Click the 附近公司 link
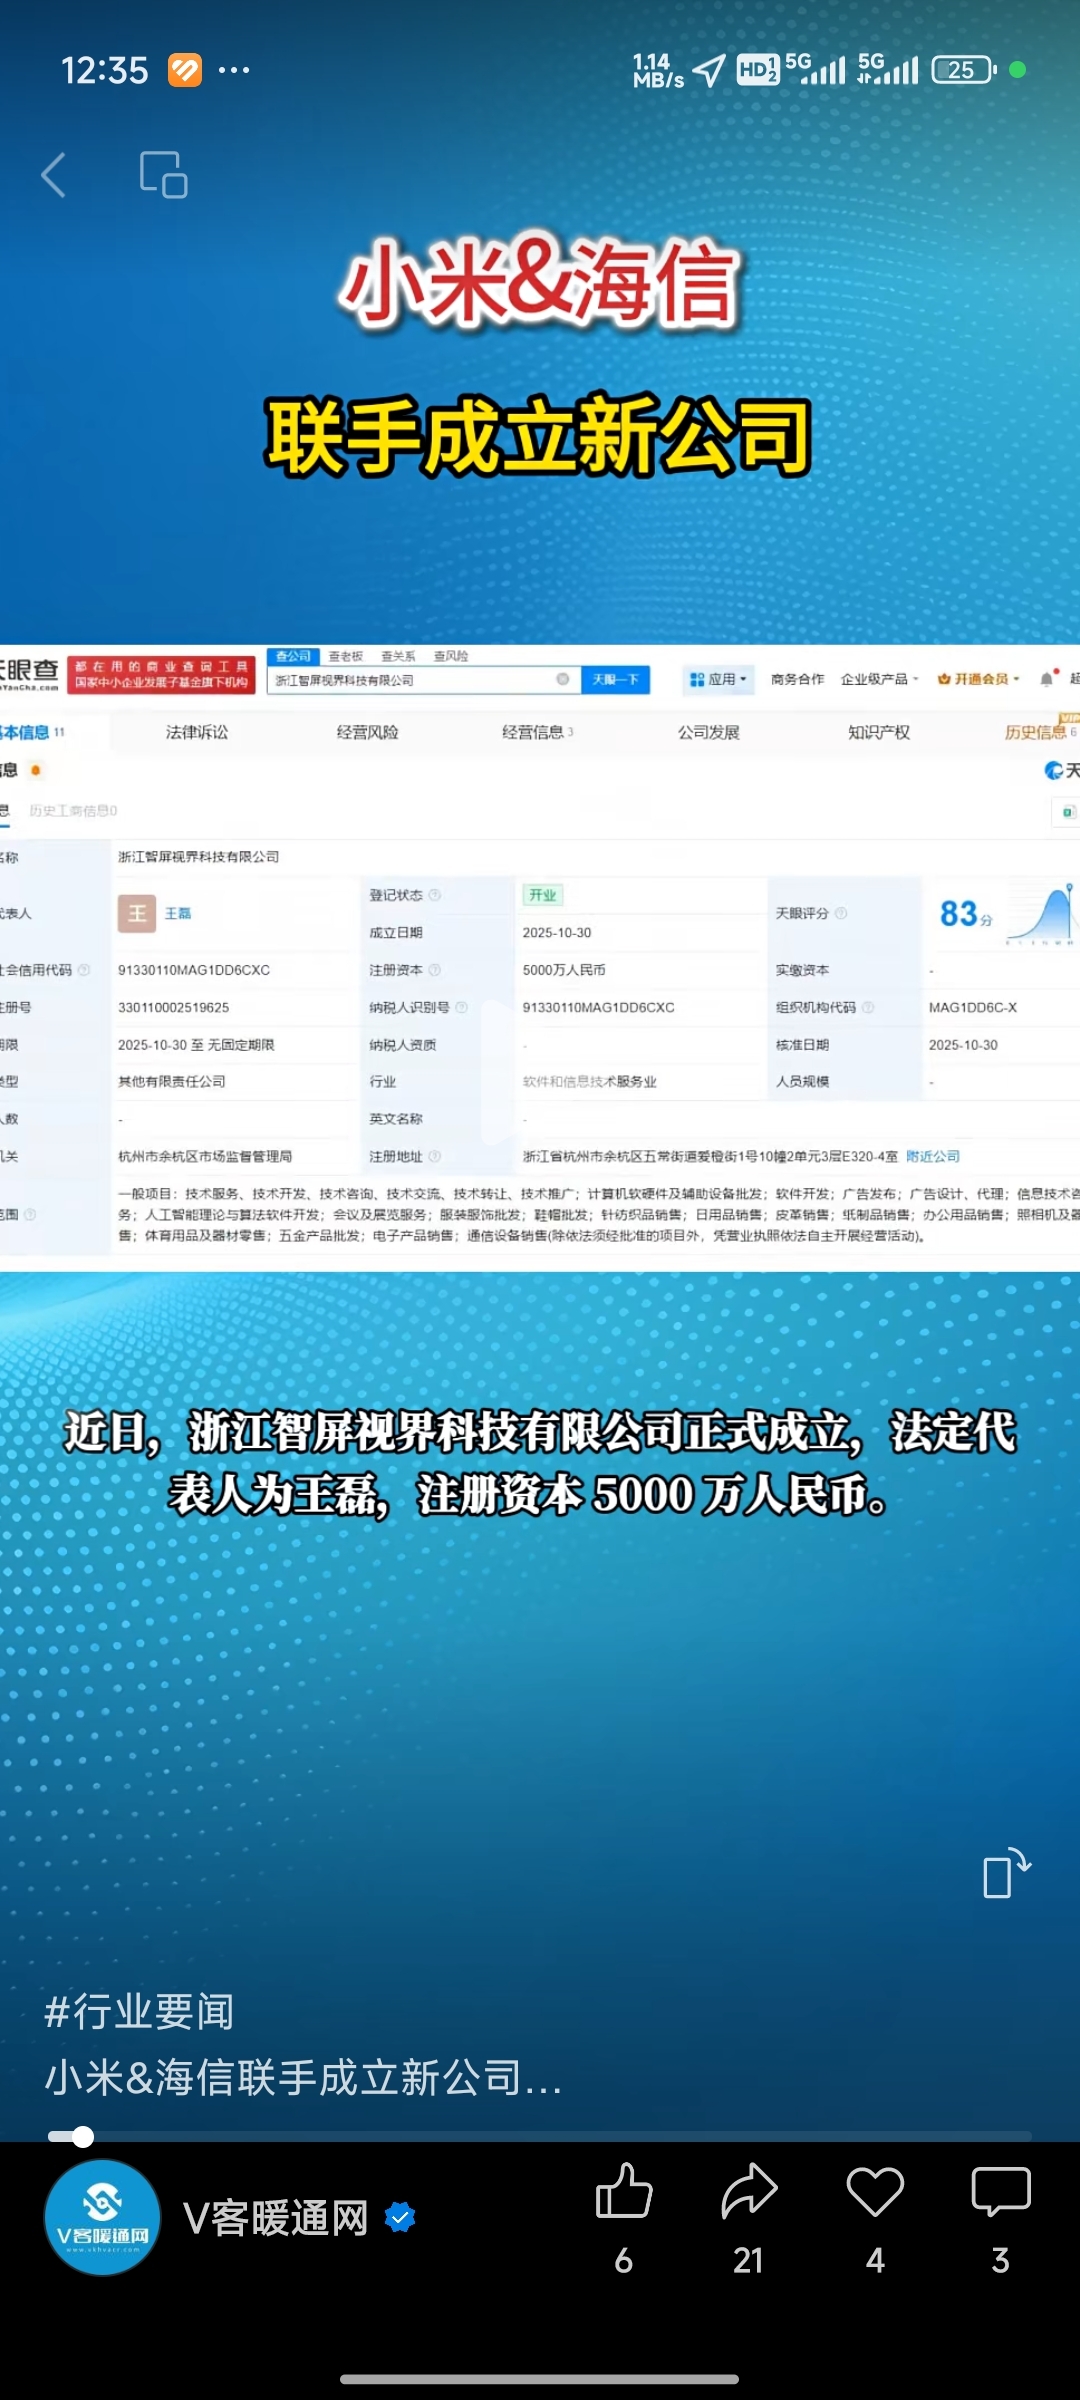This screenshot has height=2400, width=1080. tap(932, 1156)
